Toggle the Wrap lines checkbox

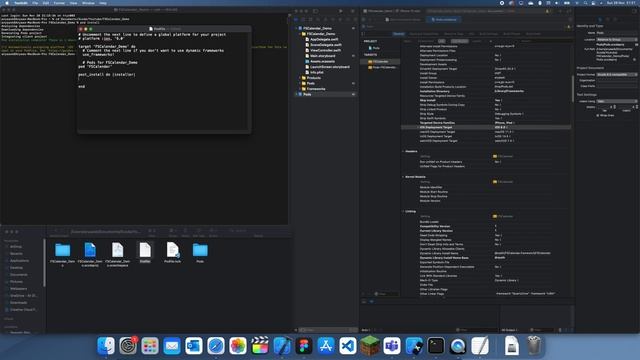[x=598, y=116]
